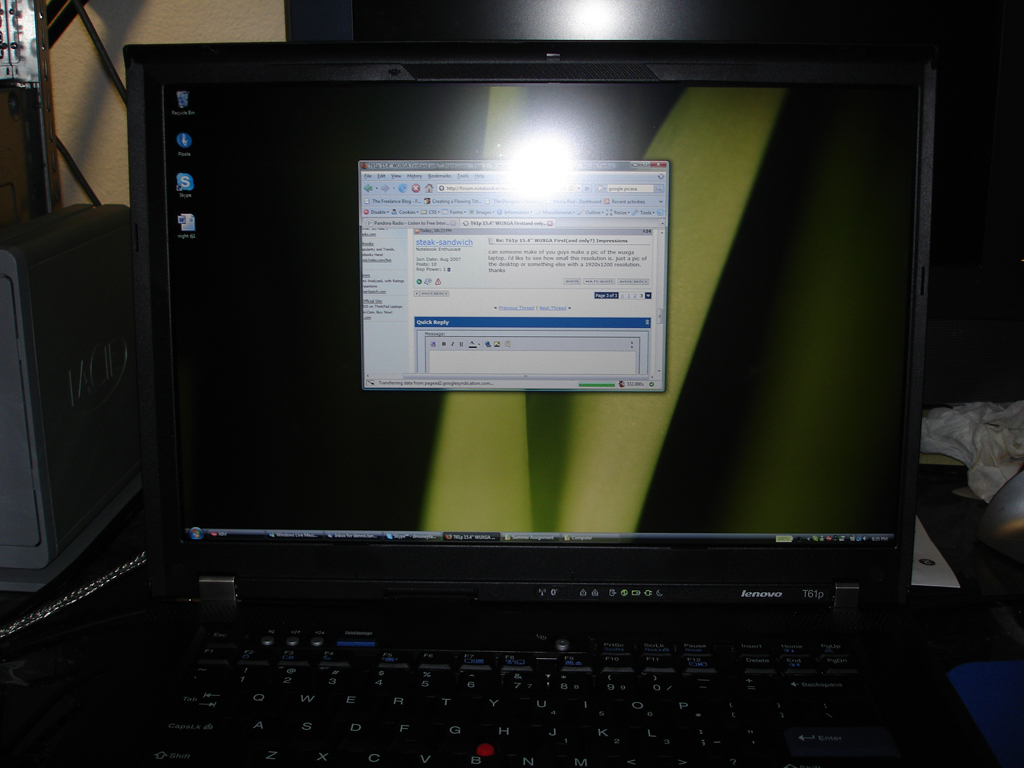1024x768 pixels.
Task: Toggle bold in Quick Reply editor
Action: [444, 344]
